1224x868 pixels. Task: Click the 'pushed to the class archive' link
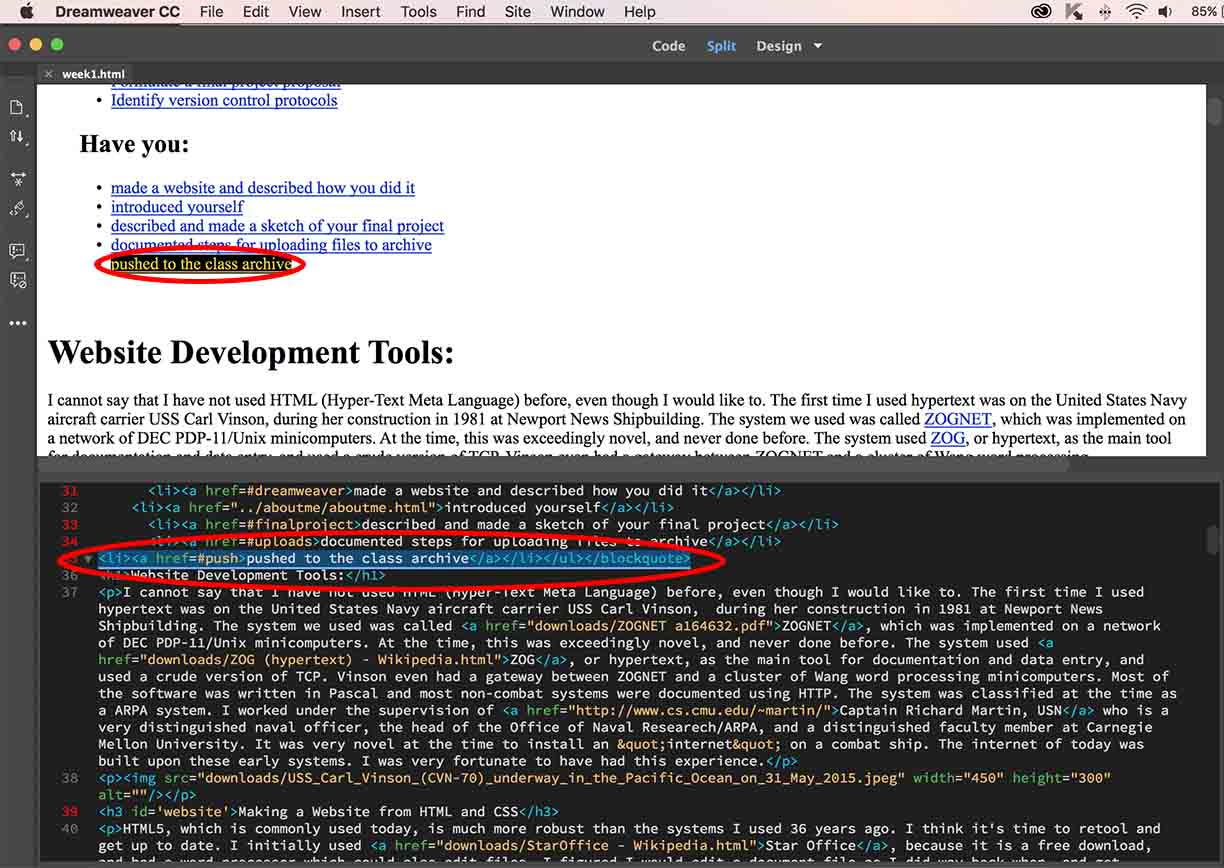pos(201,264)
